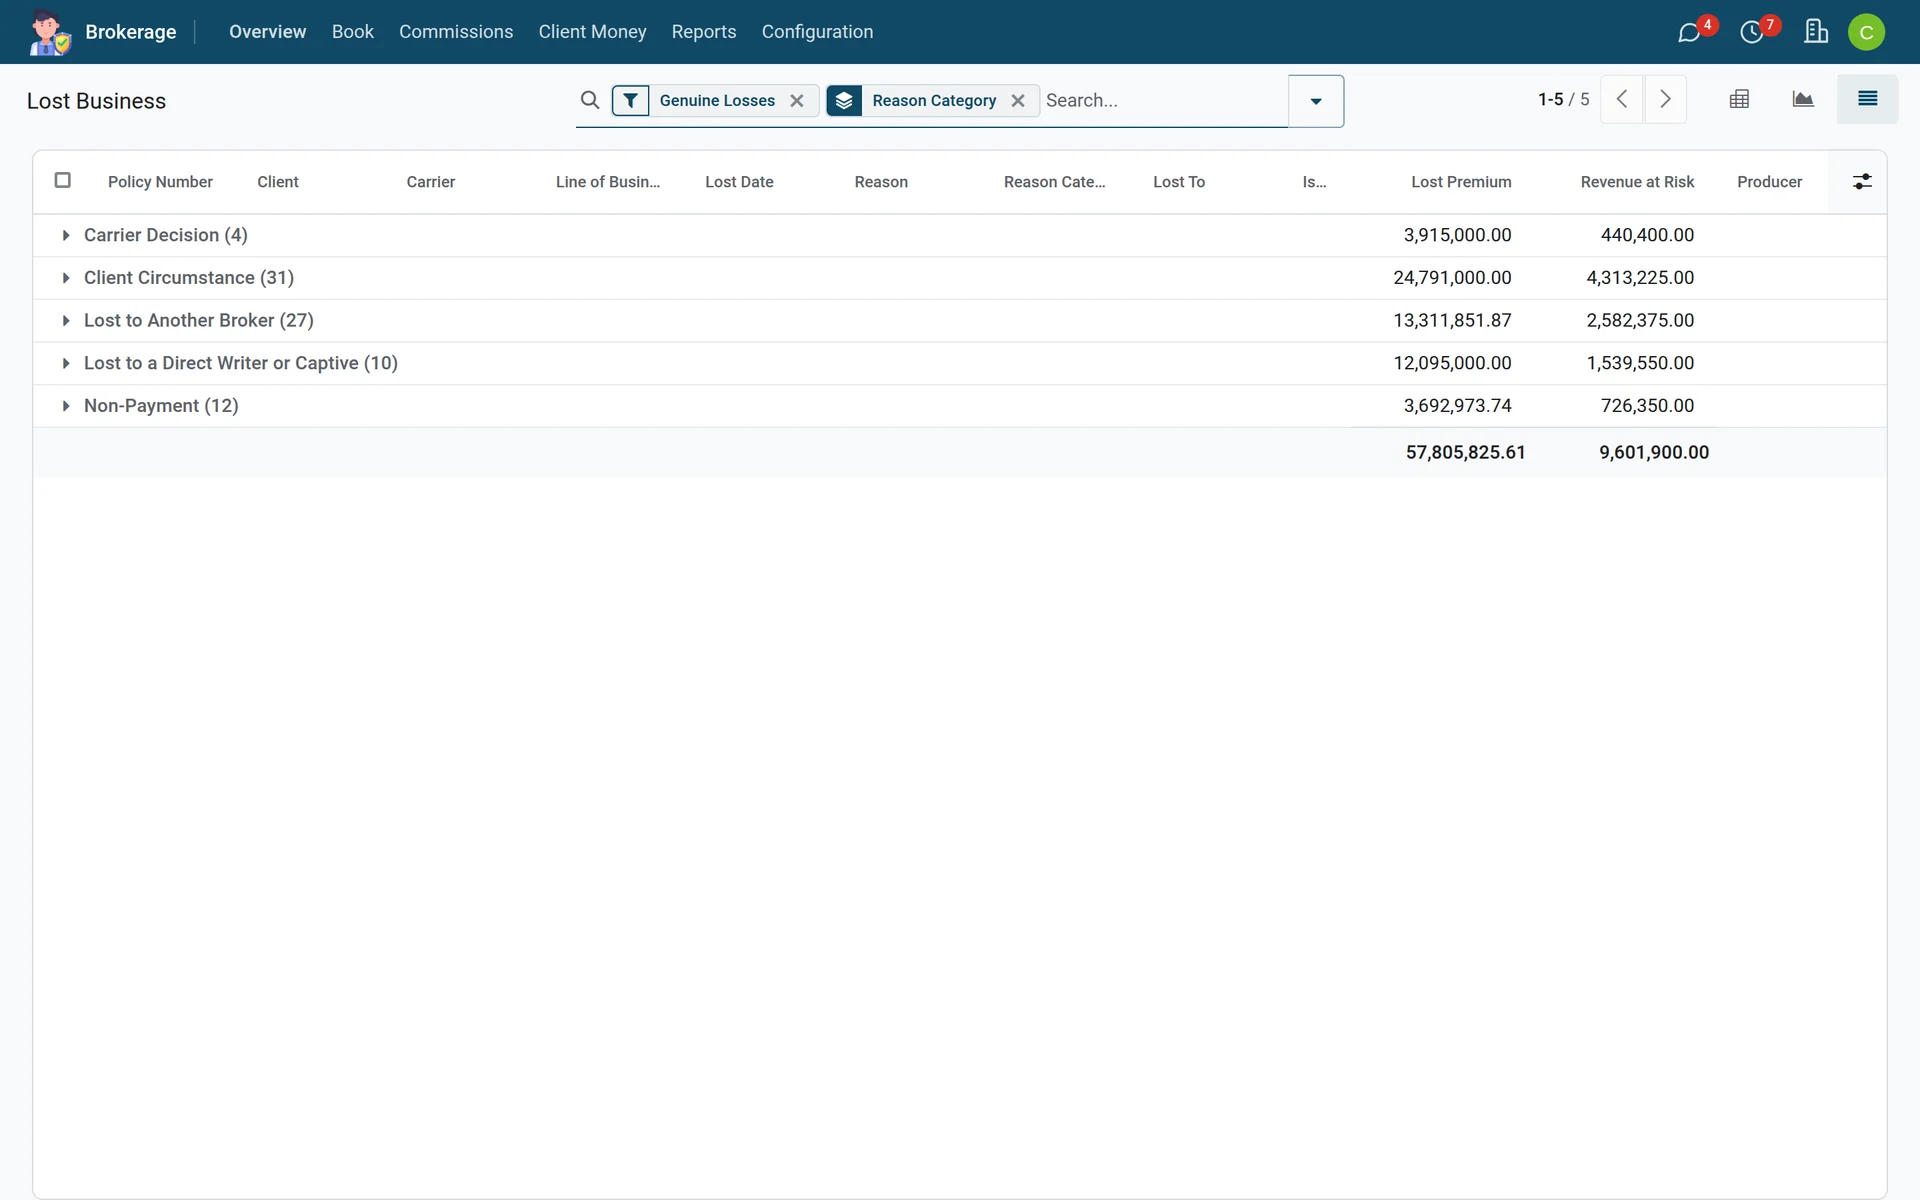Viewport: 1920px width, 1200px height.
Task: Remove the Genuine Losses filter
Action: tap(797, 100)
